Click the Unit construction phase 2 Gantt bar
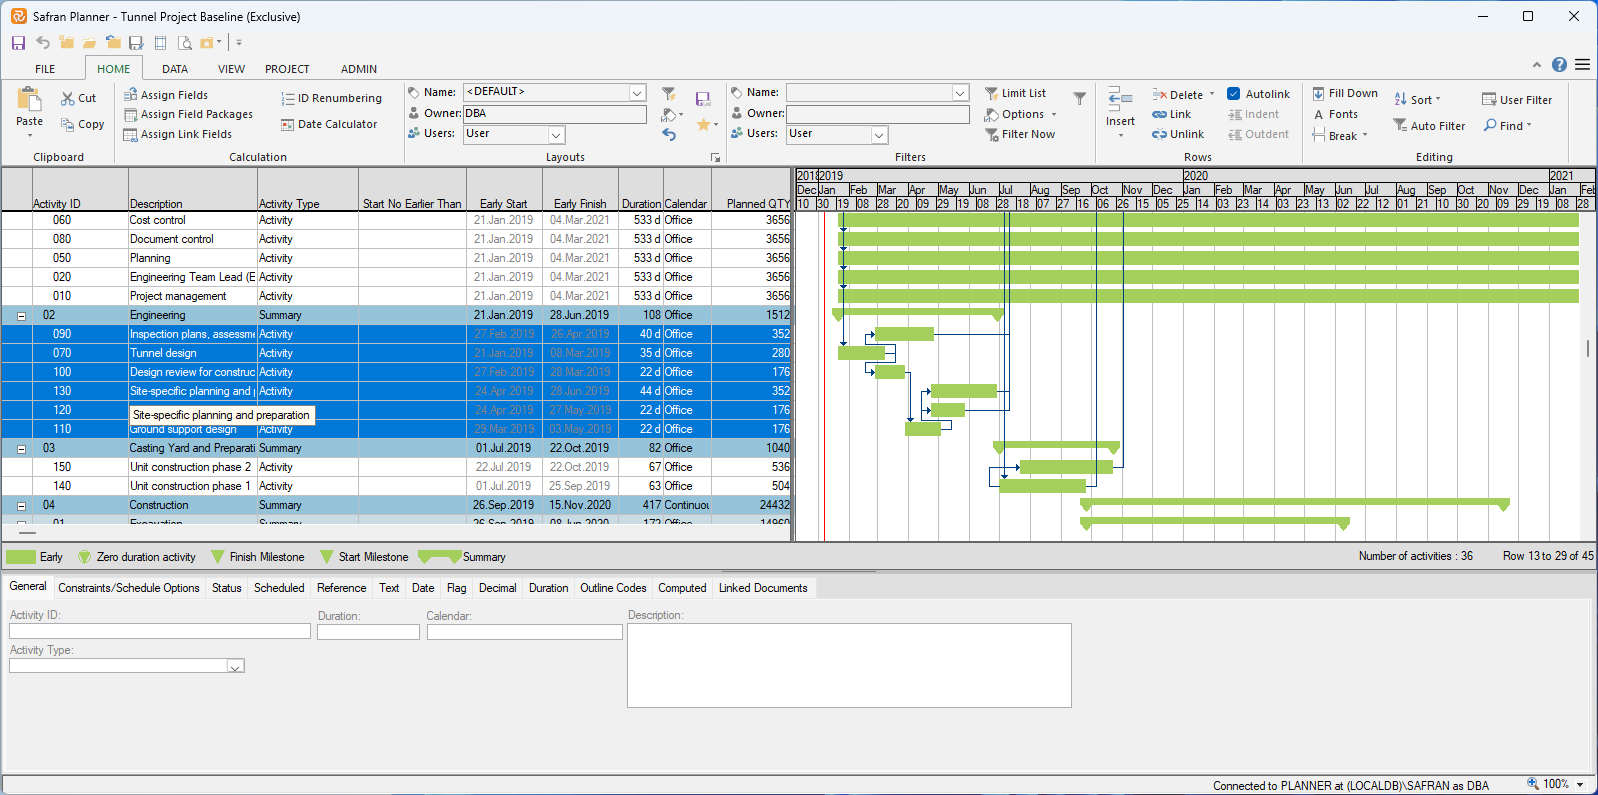The height and width of the screenshot is (795, 1598). coord(1066,467)
